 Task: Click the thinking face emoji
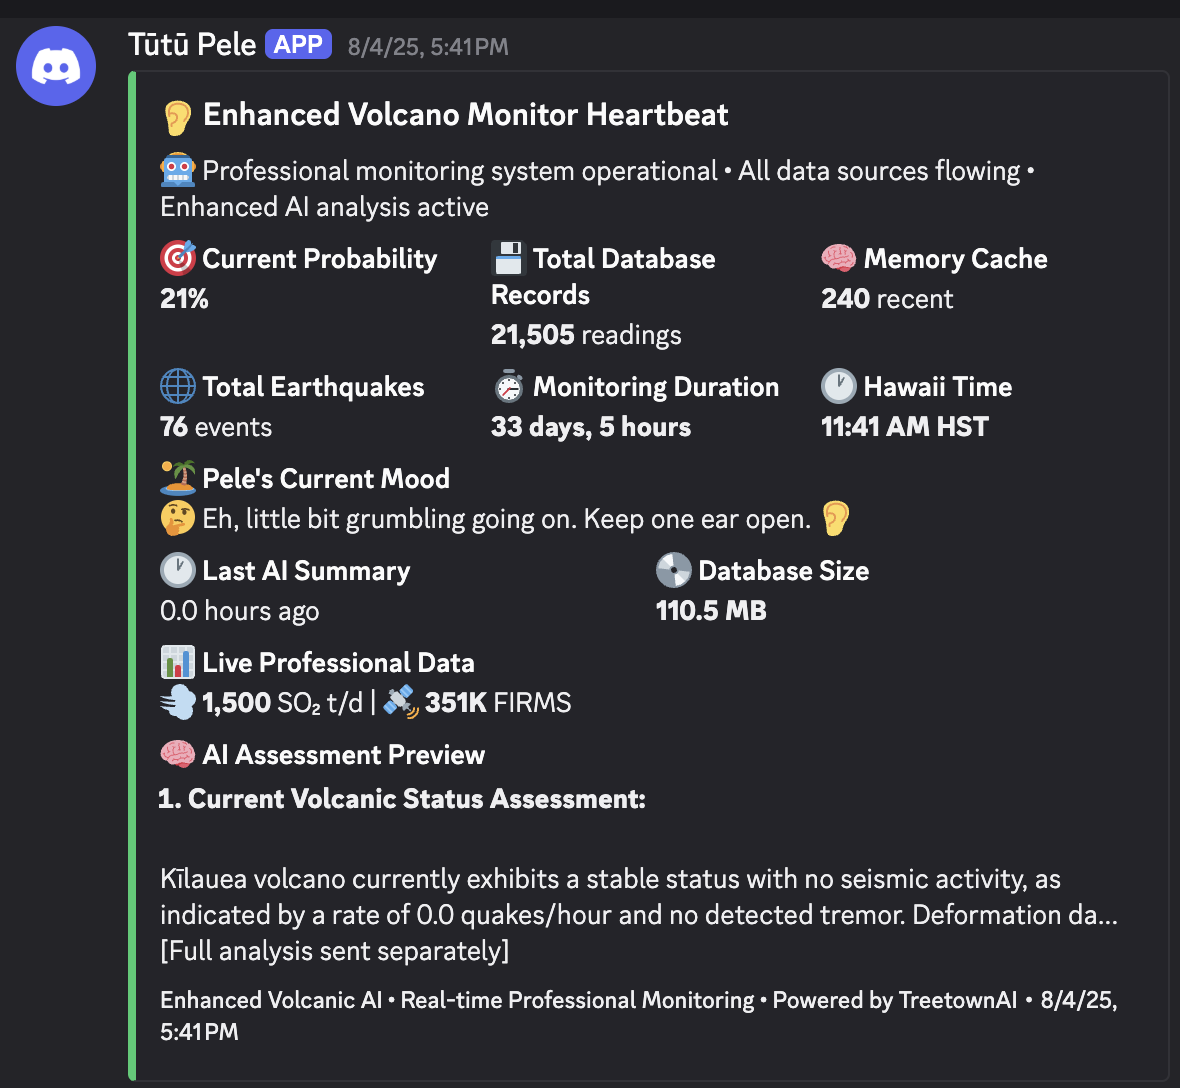[176, 519]
